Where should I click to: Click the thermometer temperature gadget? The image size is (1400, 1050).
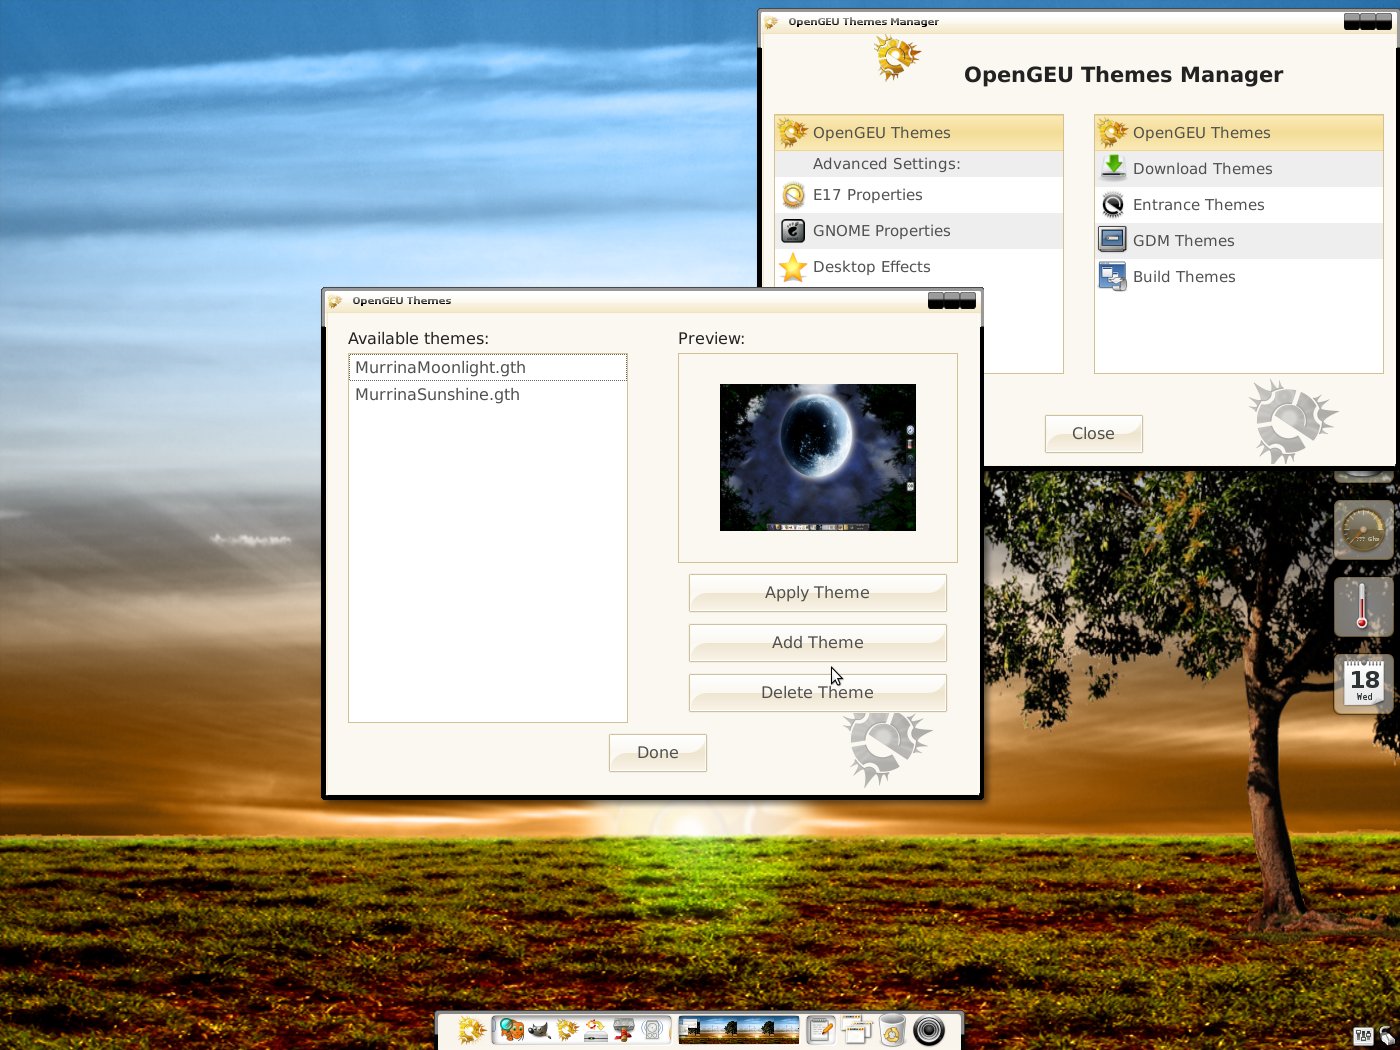[1364, 607]
